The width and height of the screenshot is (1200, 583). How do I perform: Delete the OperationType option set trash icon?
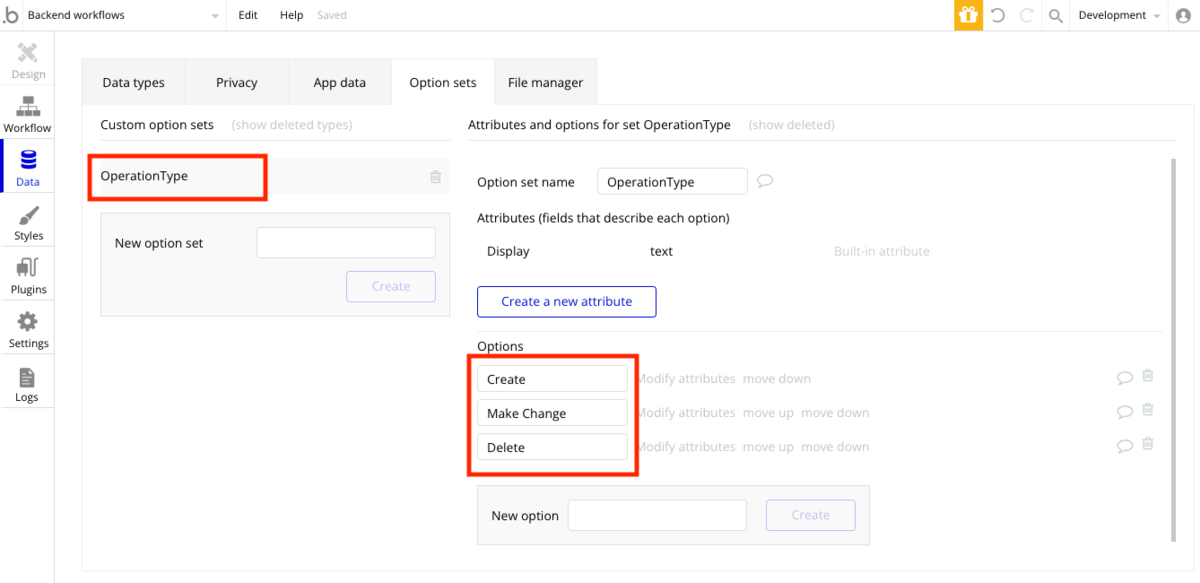click(x=436, y=177)
